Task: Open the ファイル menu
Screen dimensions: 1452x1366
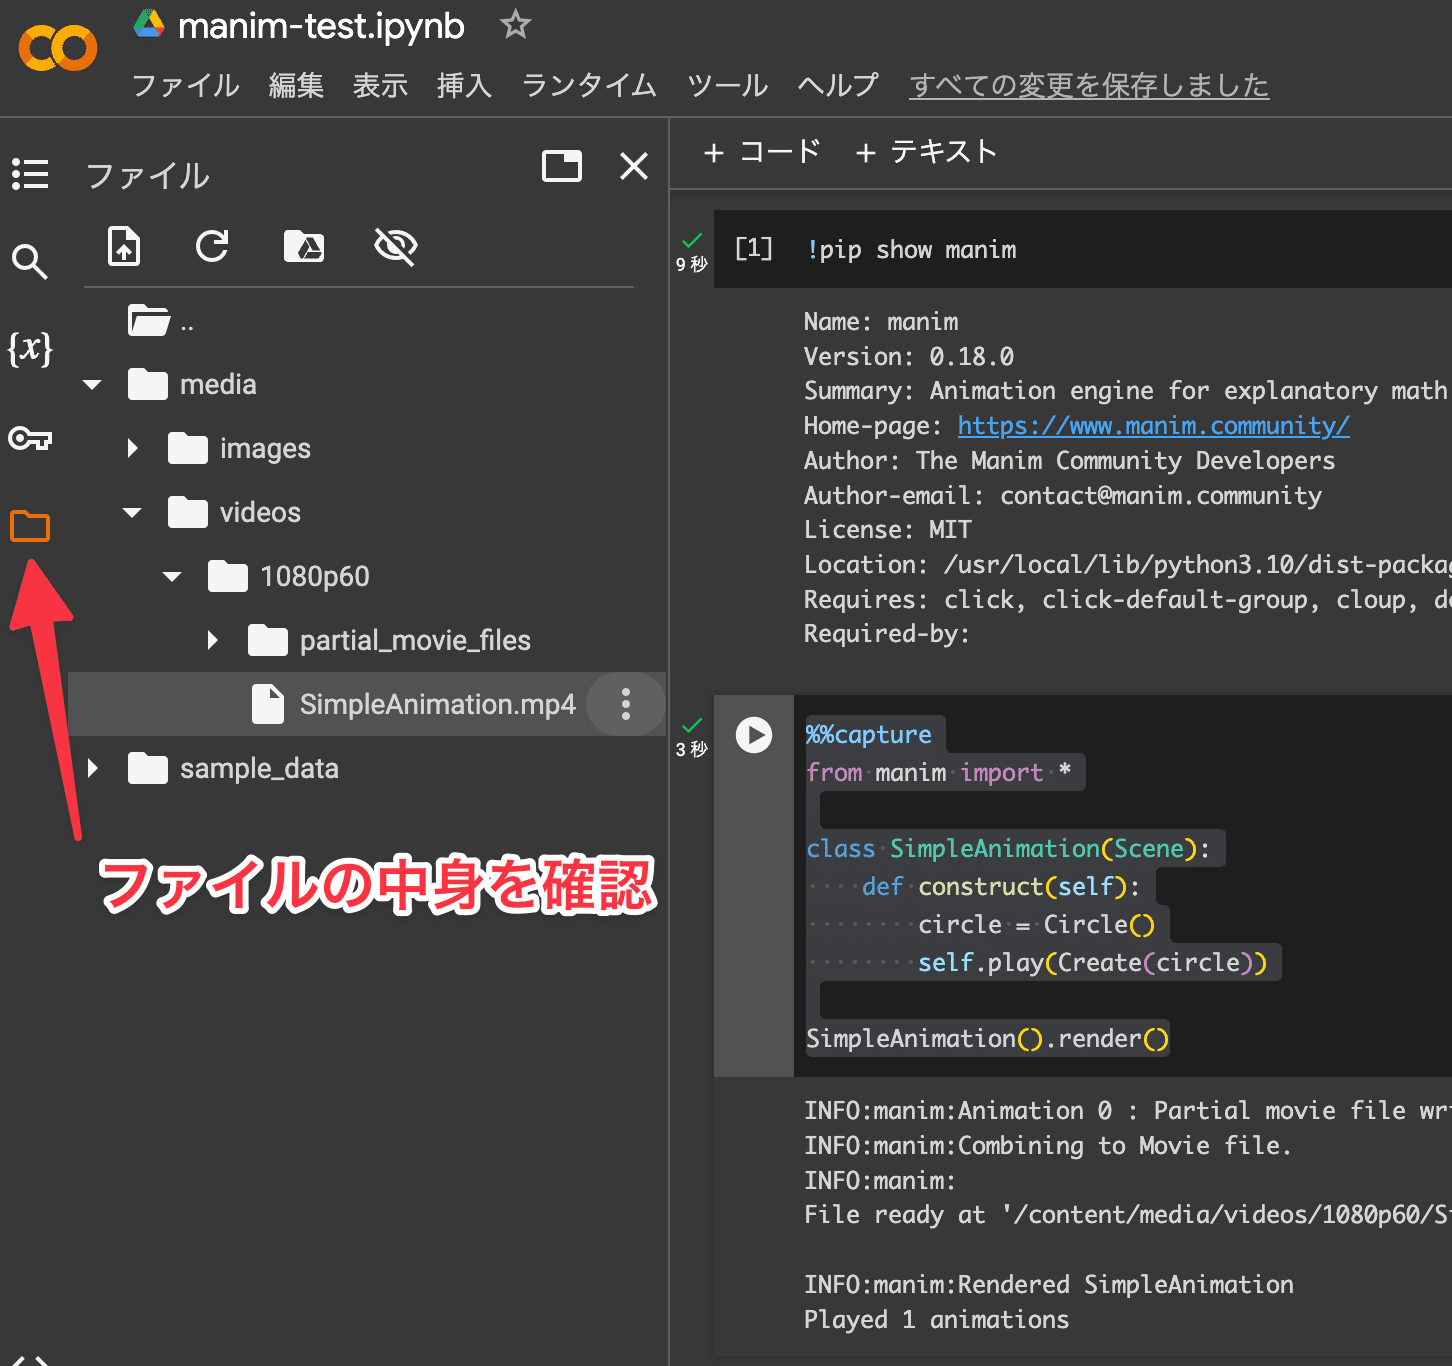Action: pos(185,86)
